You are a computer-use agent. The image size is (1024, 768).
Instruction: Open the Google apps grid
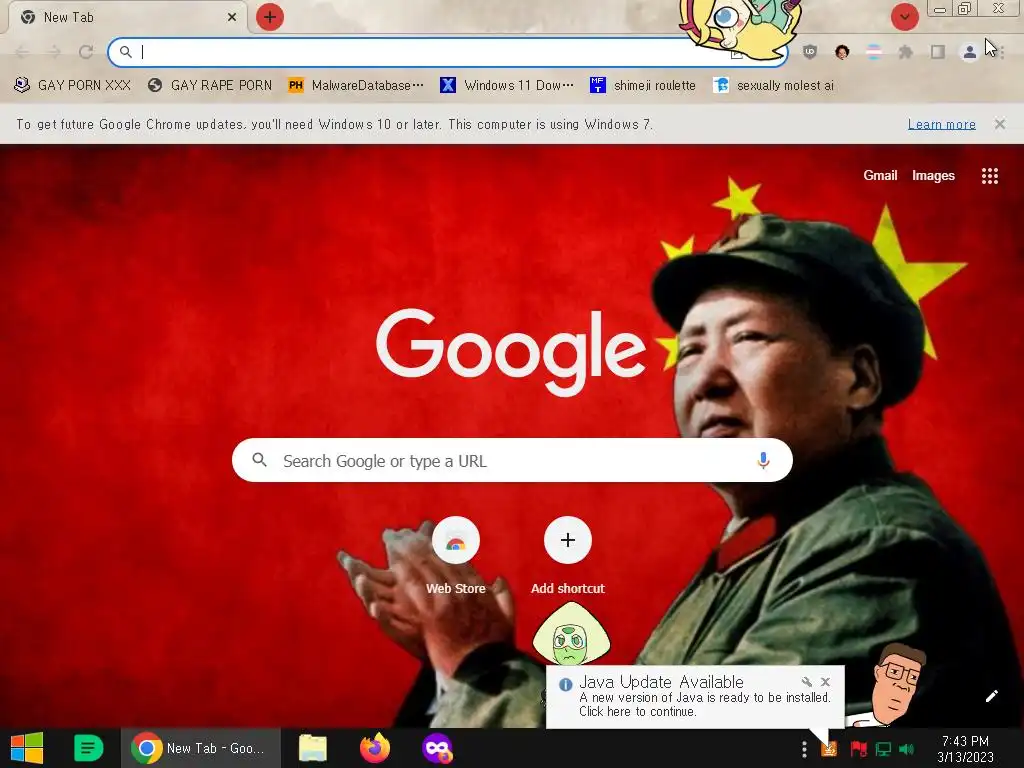click(x=990, y=176)
